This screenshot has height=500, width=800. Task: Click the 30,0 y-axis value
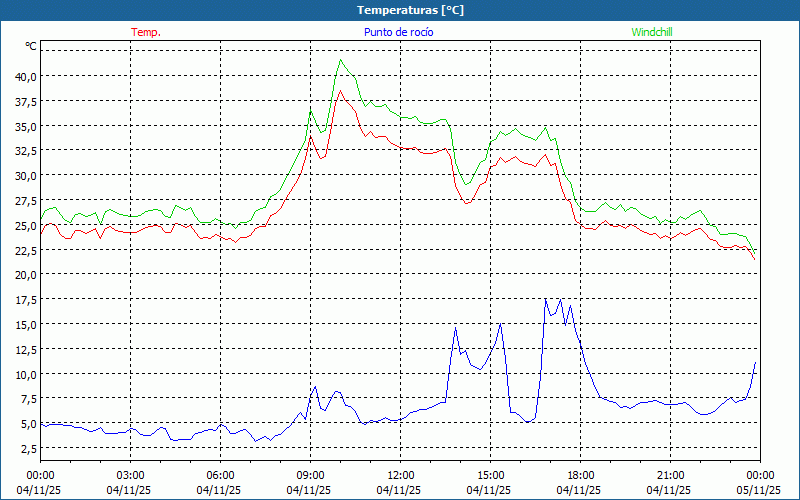pyautogui.click(x=25, y=175)
